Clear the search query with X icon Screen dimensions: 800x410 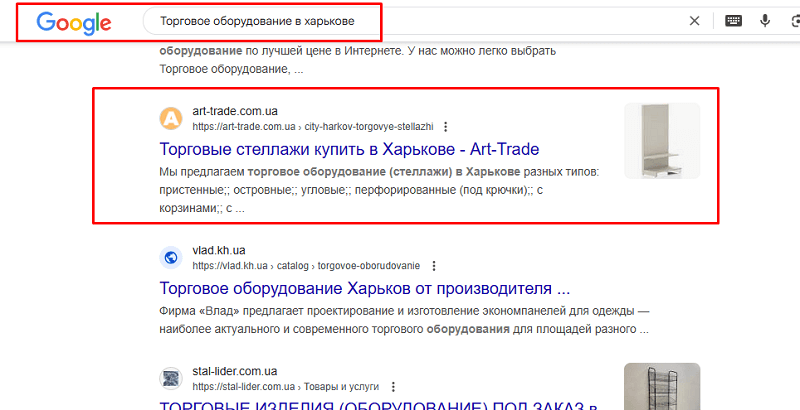click(x=694, y=21)
